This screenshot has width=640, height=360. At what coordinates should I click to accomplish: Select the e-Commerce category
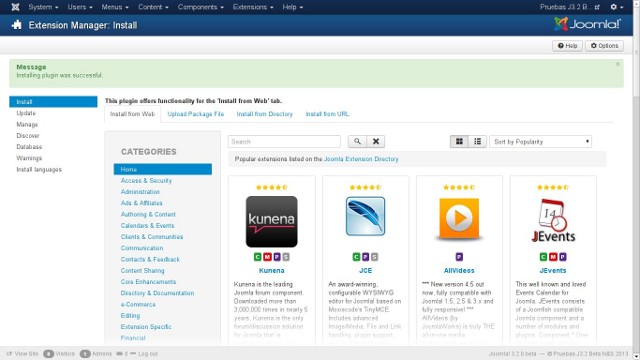coord(138,304)
